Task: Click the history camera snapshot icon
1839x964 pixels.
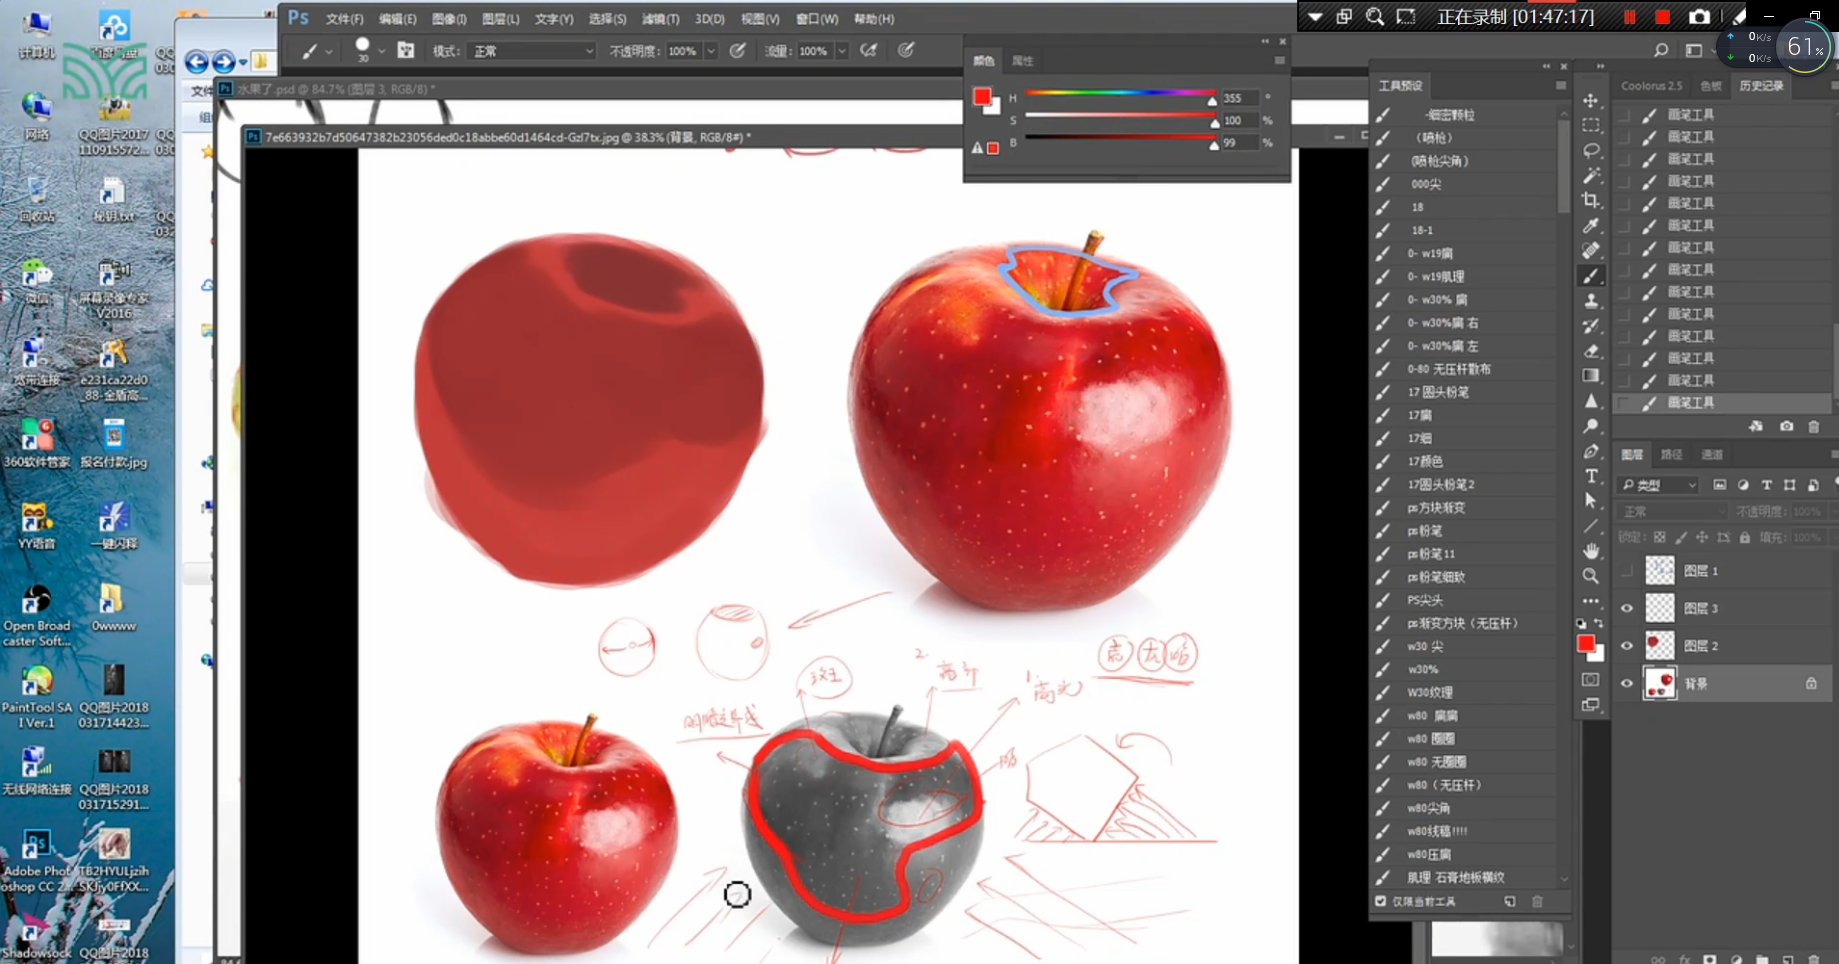Action: [x=1786, y=427]
